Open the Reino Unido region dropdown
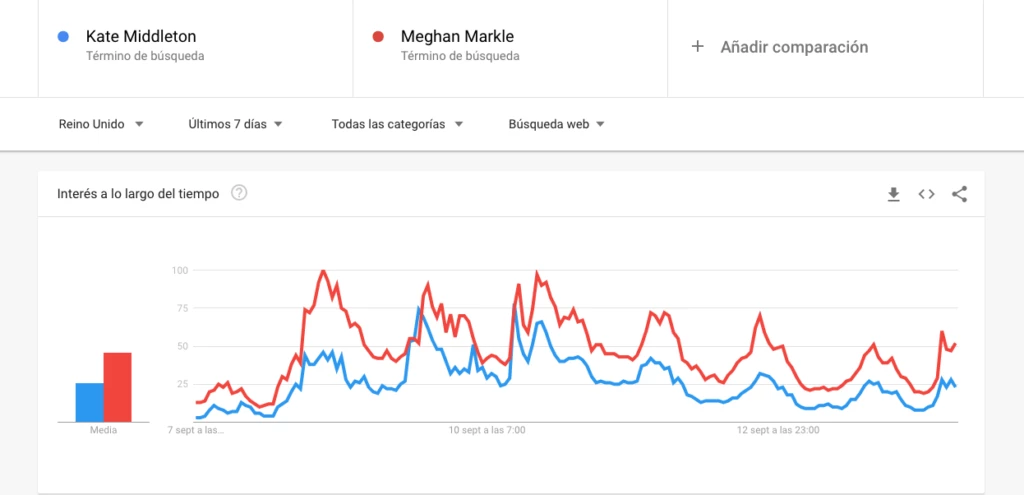 pyautogui.click(x=101, y=125)
